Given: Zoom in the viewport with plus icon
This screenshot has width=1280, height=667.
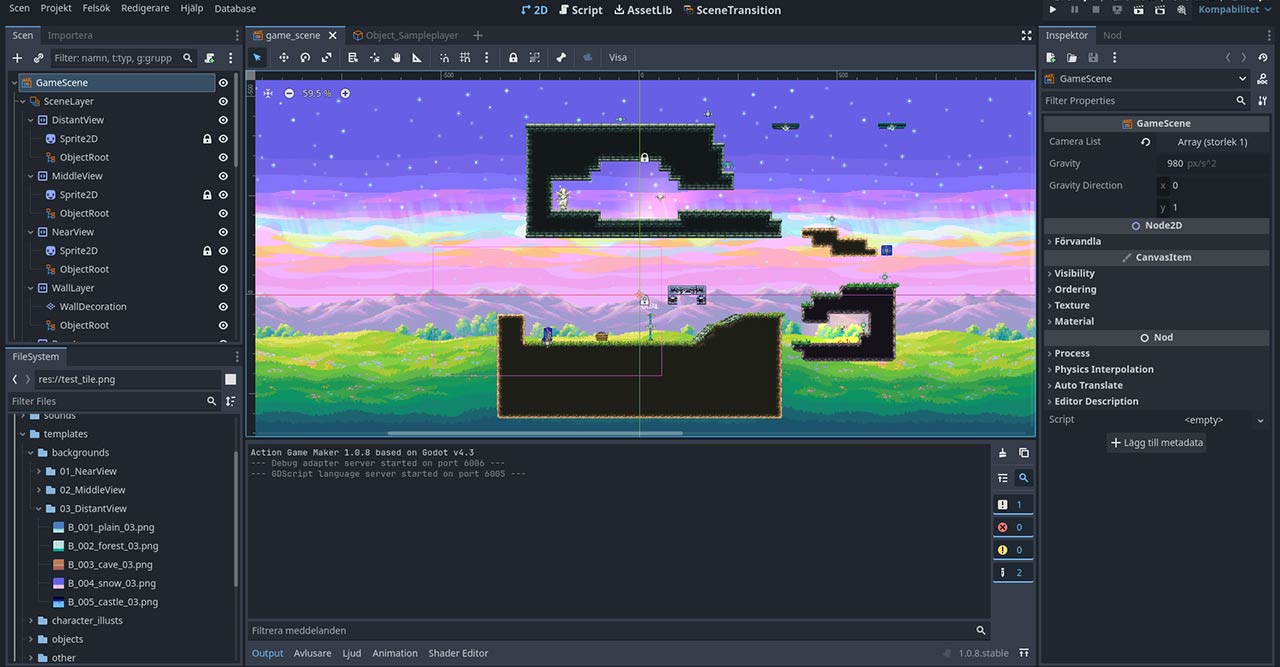Looking at the screenshot, I should tap(345, 93).
